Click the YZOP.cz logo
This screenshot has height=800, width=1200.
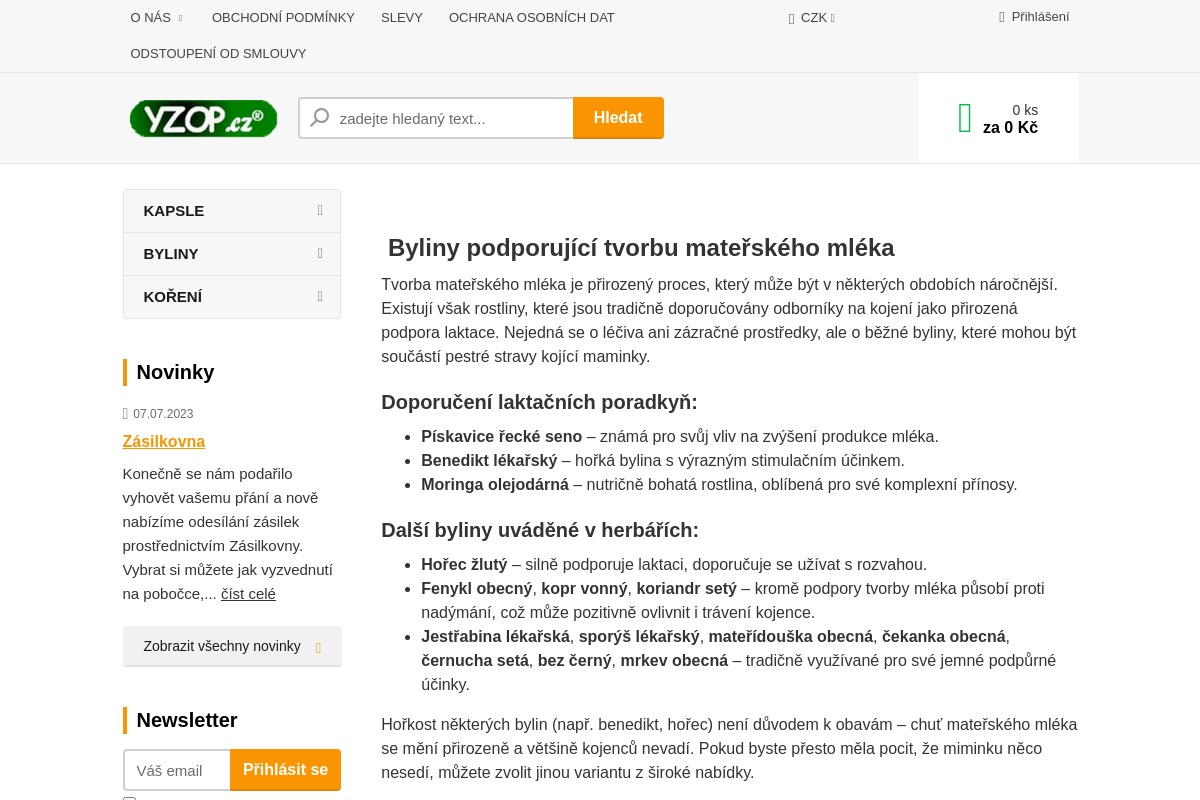point(203,118)
